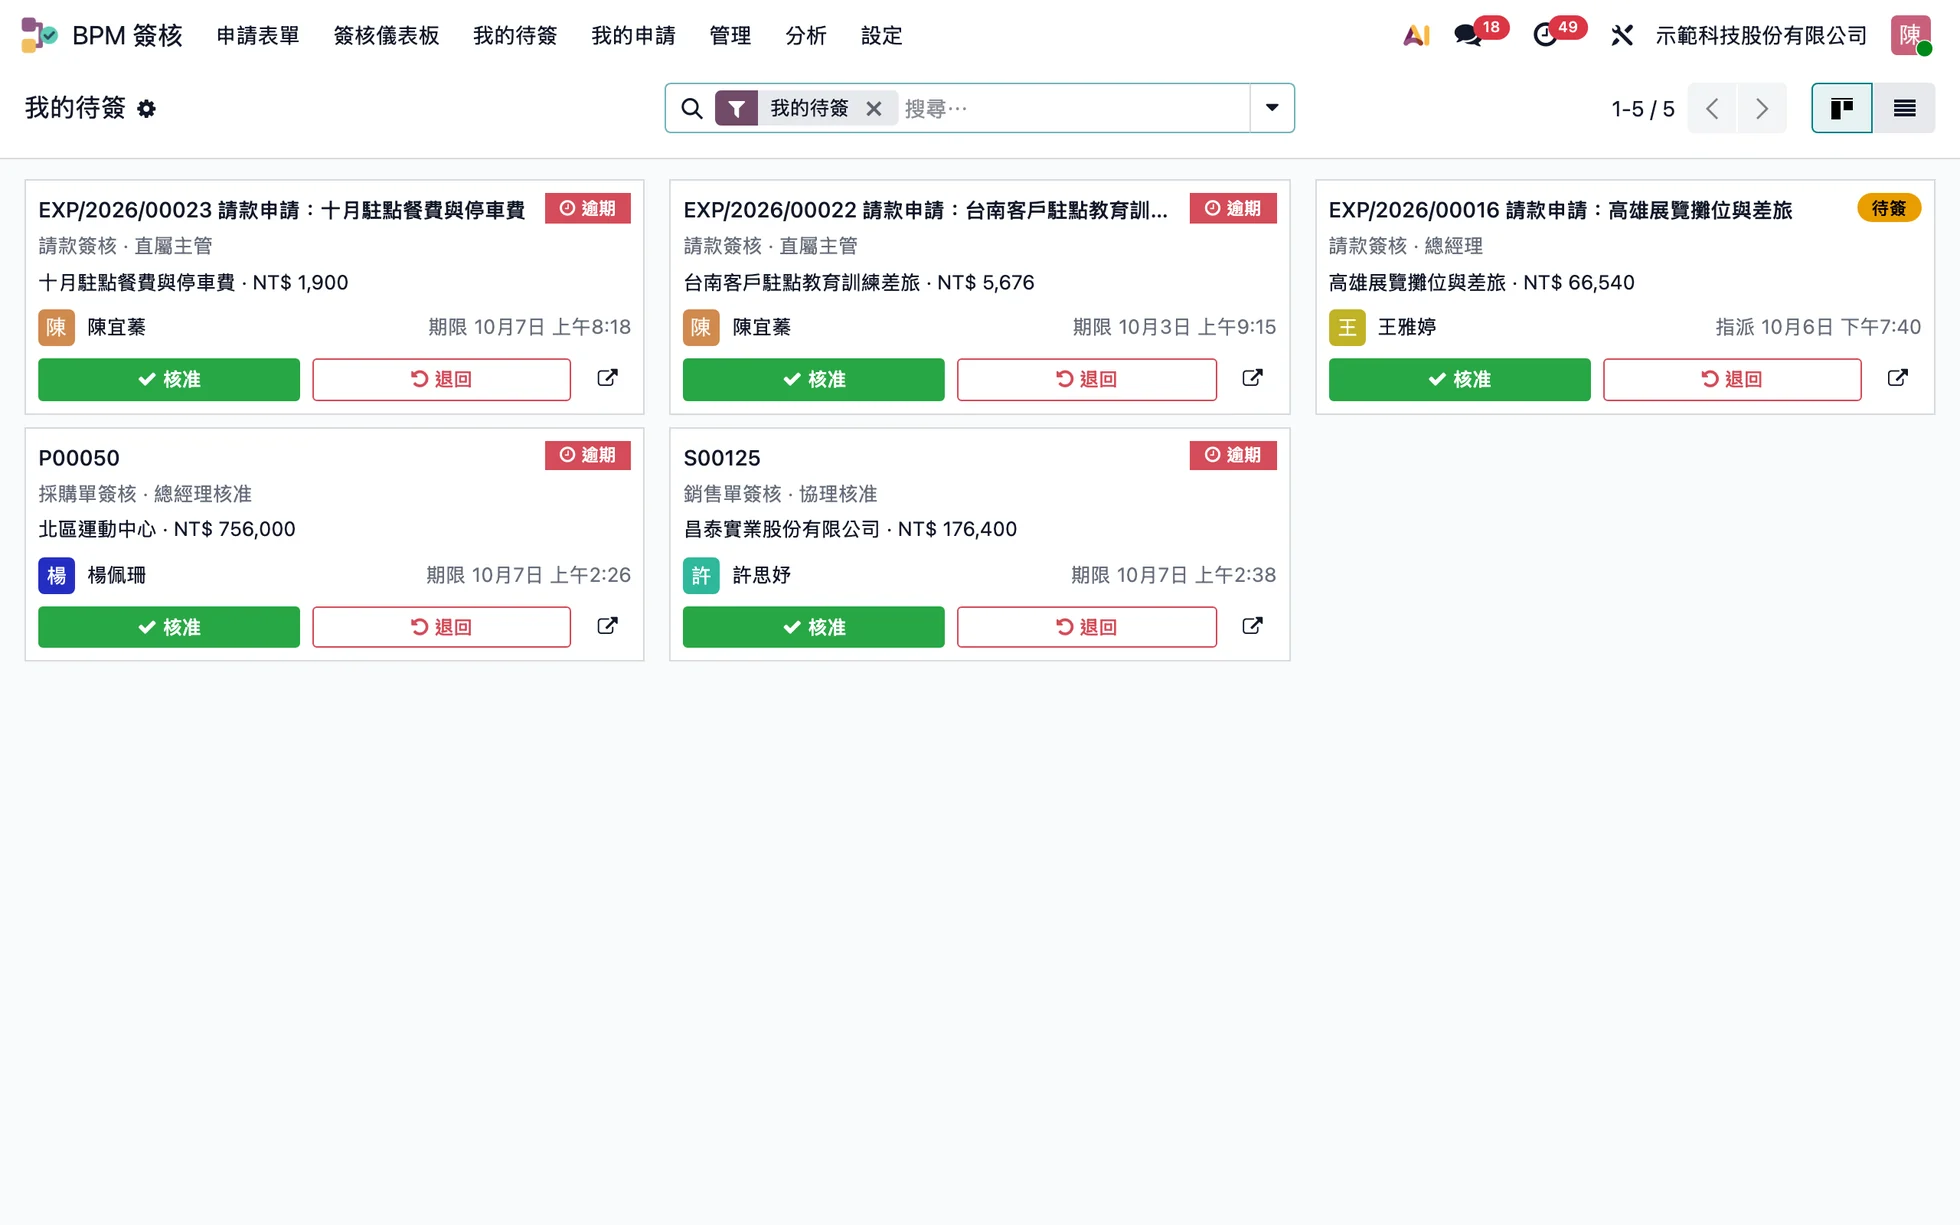Viewport: 1960px width, 1225px height.
Task: Reject EXP/2026/00022 with 退回 button
Action: pyautogui.click(x=1087, y=379)
